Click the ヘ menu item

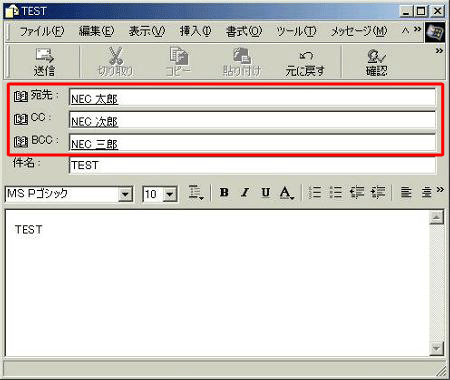[x=405, y=31]
